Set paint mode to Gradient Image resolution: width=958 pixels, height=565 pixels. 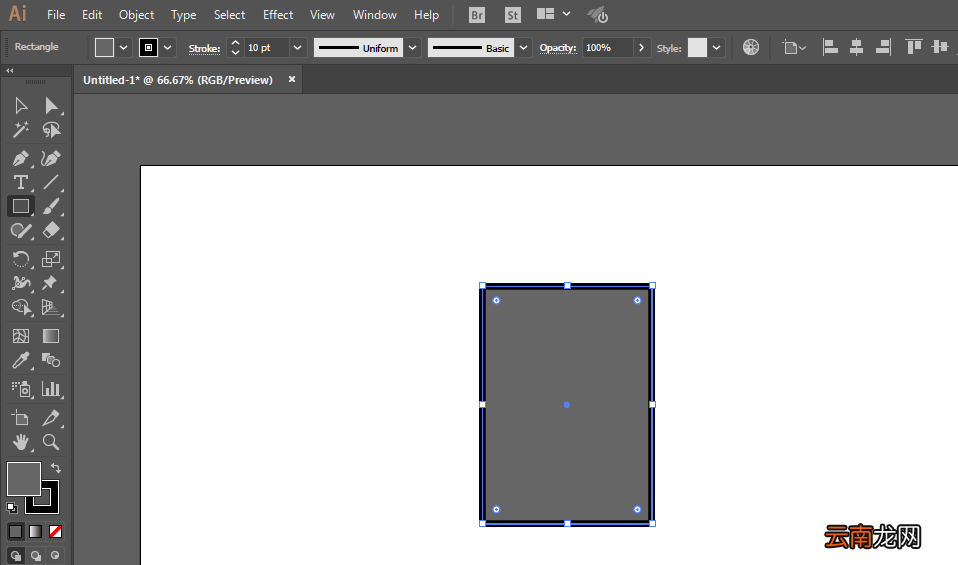click(35, 531)
